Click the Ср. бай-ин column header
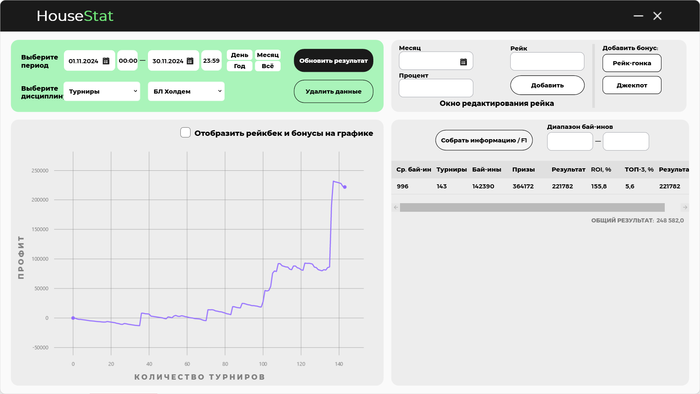Viewport: 700px width, 394px height. (414, 170)
